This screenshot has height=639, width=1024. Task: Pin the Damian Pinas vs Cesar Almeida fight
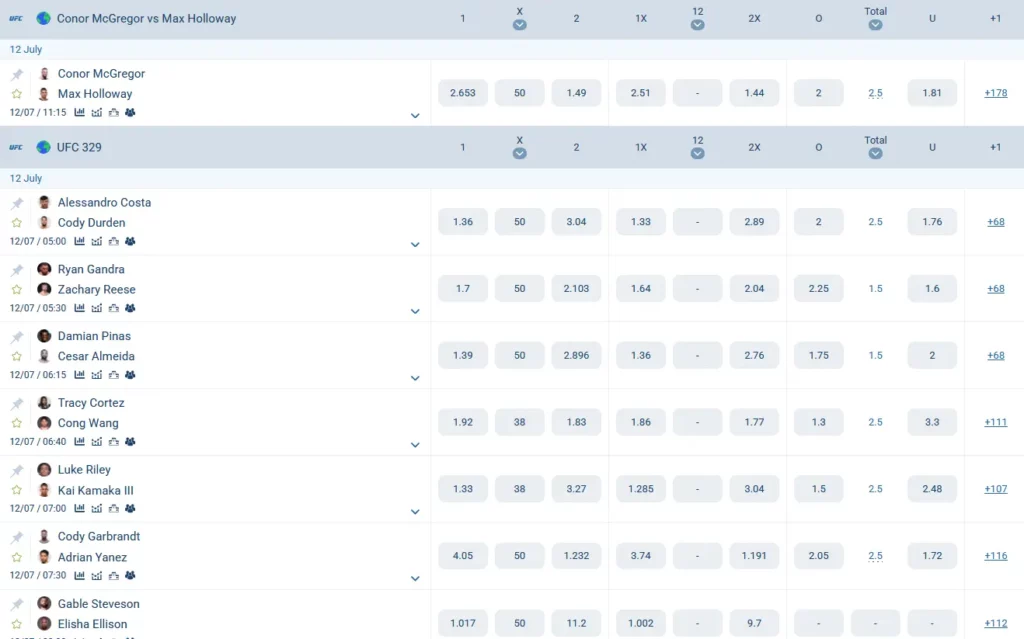[x=17, y=337]
